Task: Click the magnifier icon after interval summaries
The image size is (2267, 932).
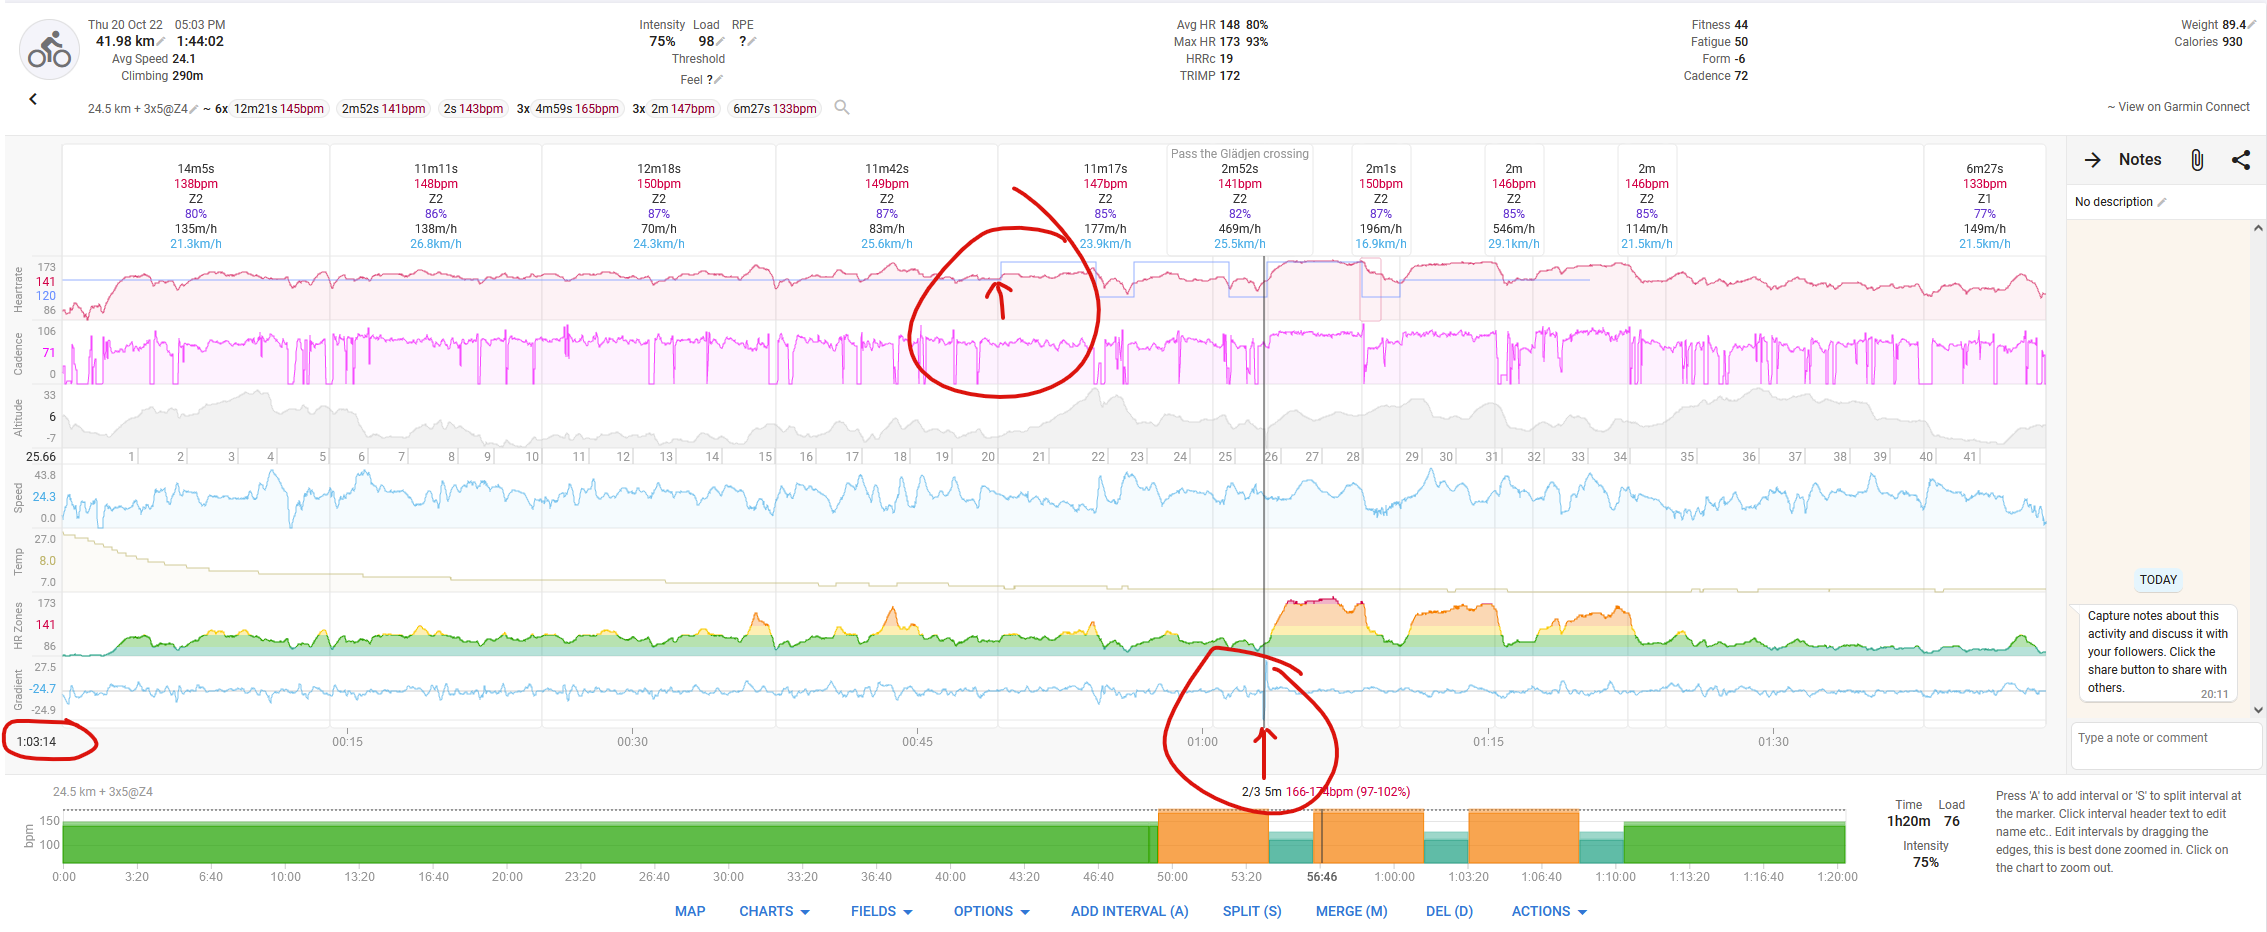Action: (x=842, y=108)
